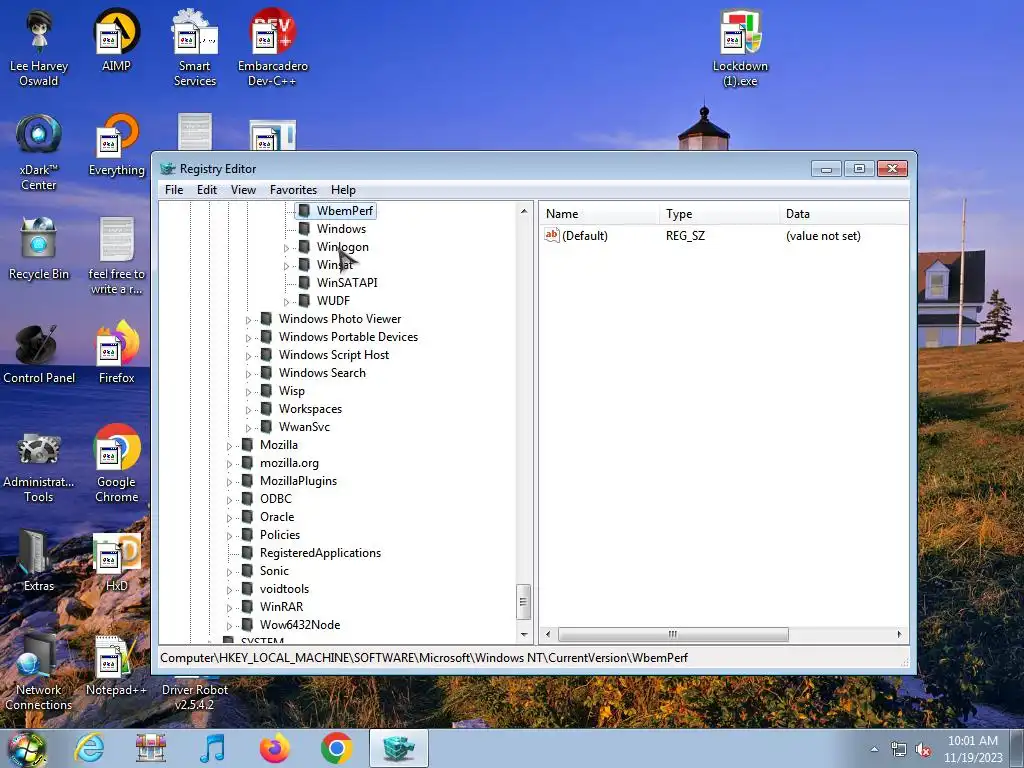The height and width of the screenshot is (768, 1024).
Task: Expand the Winlogon registry key
Action: coord(286,248)
